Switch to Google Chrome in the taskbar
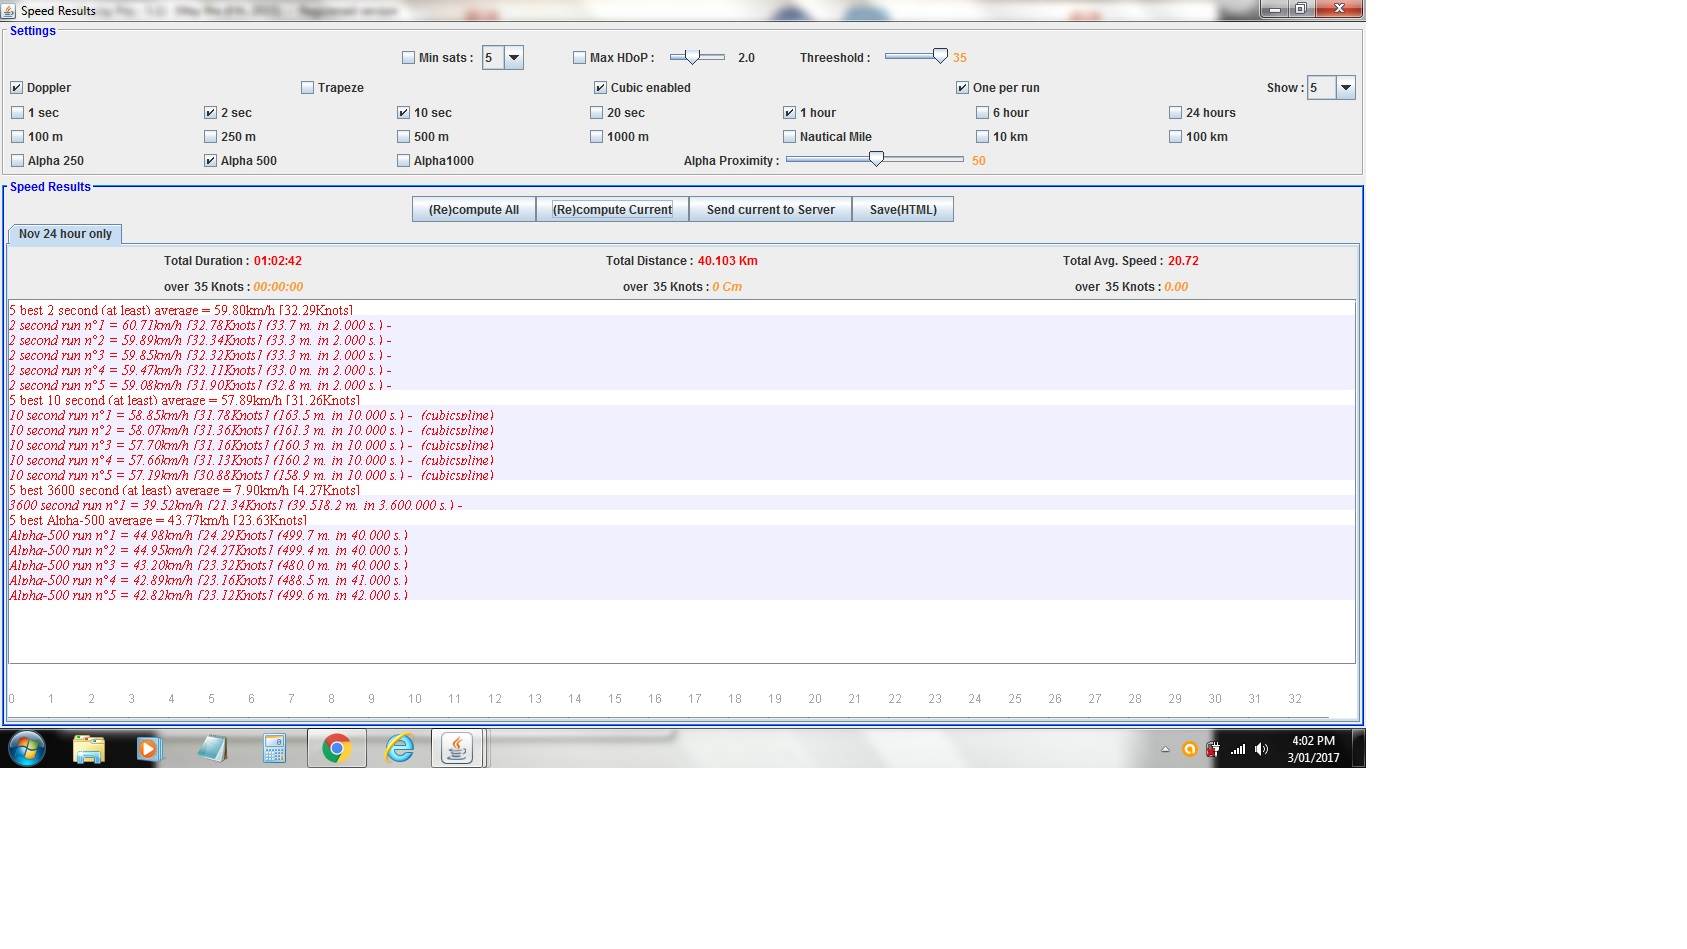The image size is (1687, 949). (x=337, y=748)
